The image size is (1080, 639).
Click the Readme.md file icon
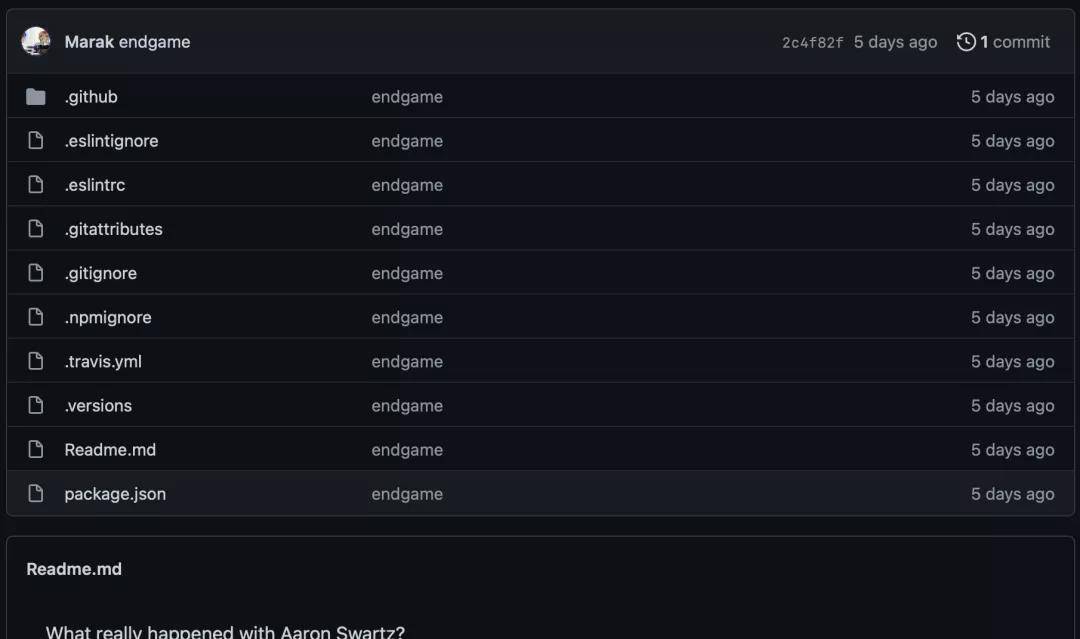point(36,449)
